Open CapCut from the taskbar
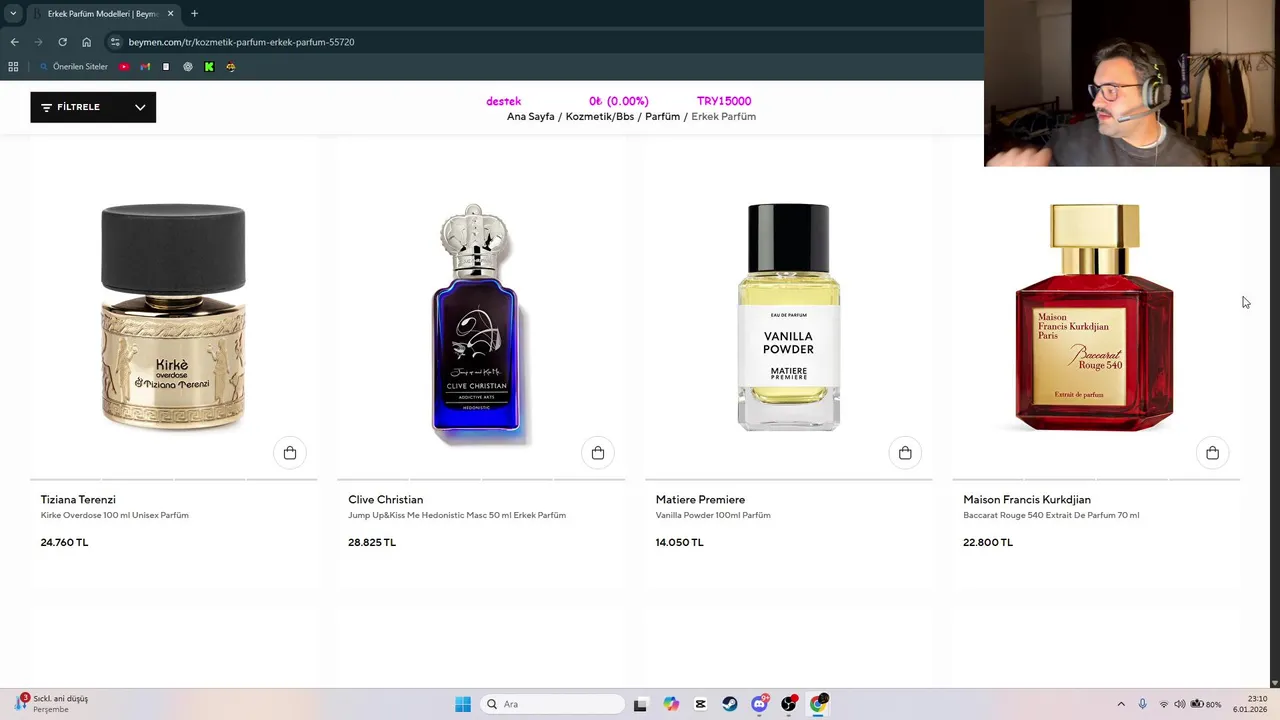The image size is (1280, 720). (700, 704)
